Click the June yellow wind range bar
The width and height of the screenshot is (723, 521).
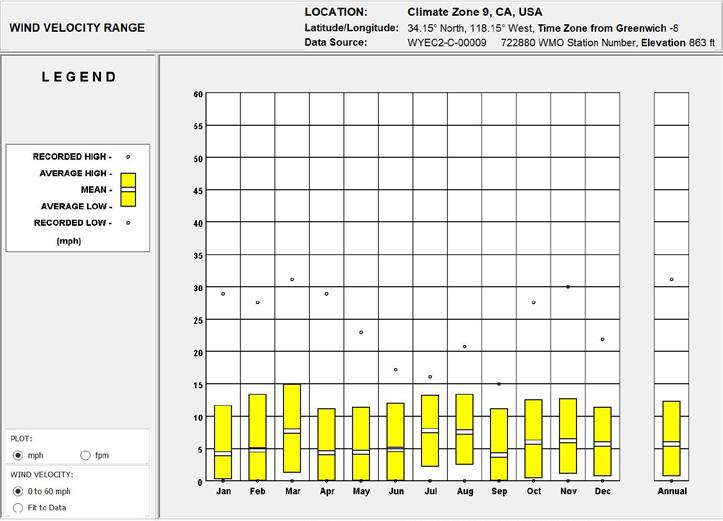coord(396,442)
